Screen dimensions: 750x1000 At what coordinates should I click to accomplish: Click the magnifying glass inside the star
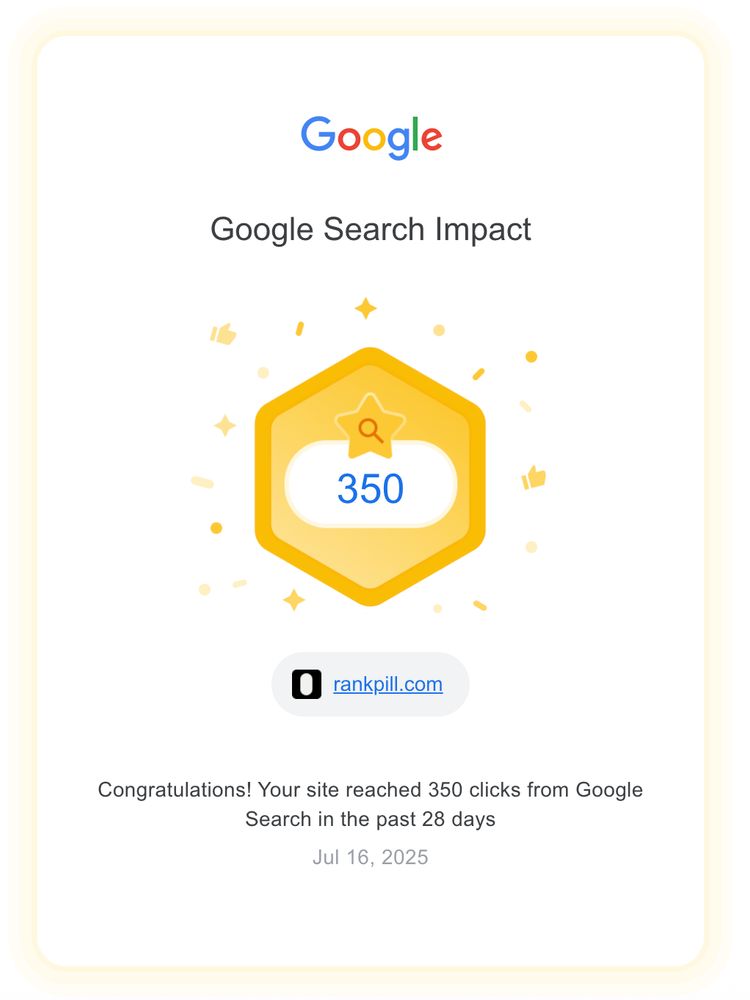click(x=371, y=430)
